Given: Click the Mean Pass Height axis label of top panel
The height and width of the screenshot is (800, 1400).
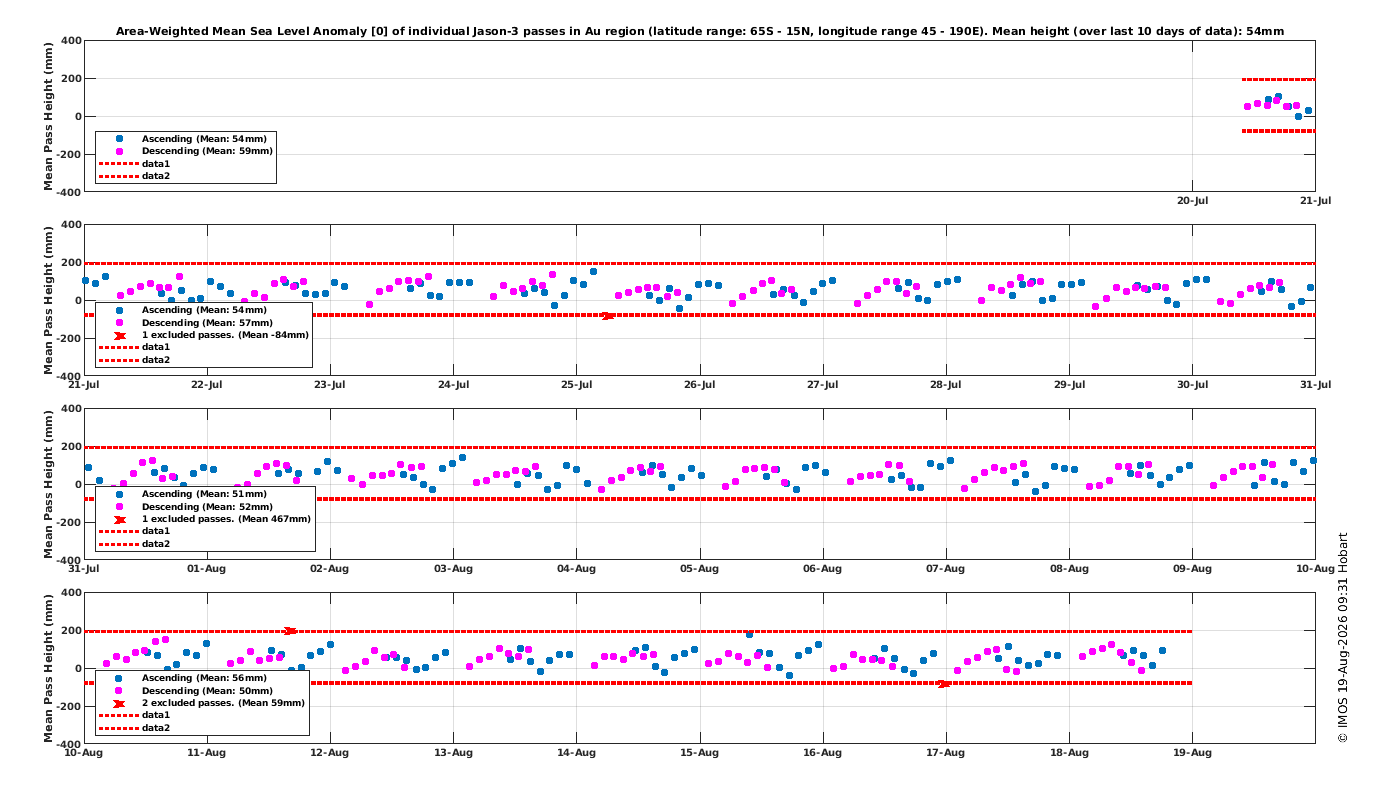Looking at the screenshot, I should pyautogui.click(x=49, y=116).
